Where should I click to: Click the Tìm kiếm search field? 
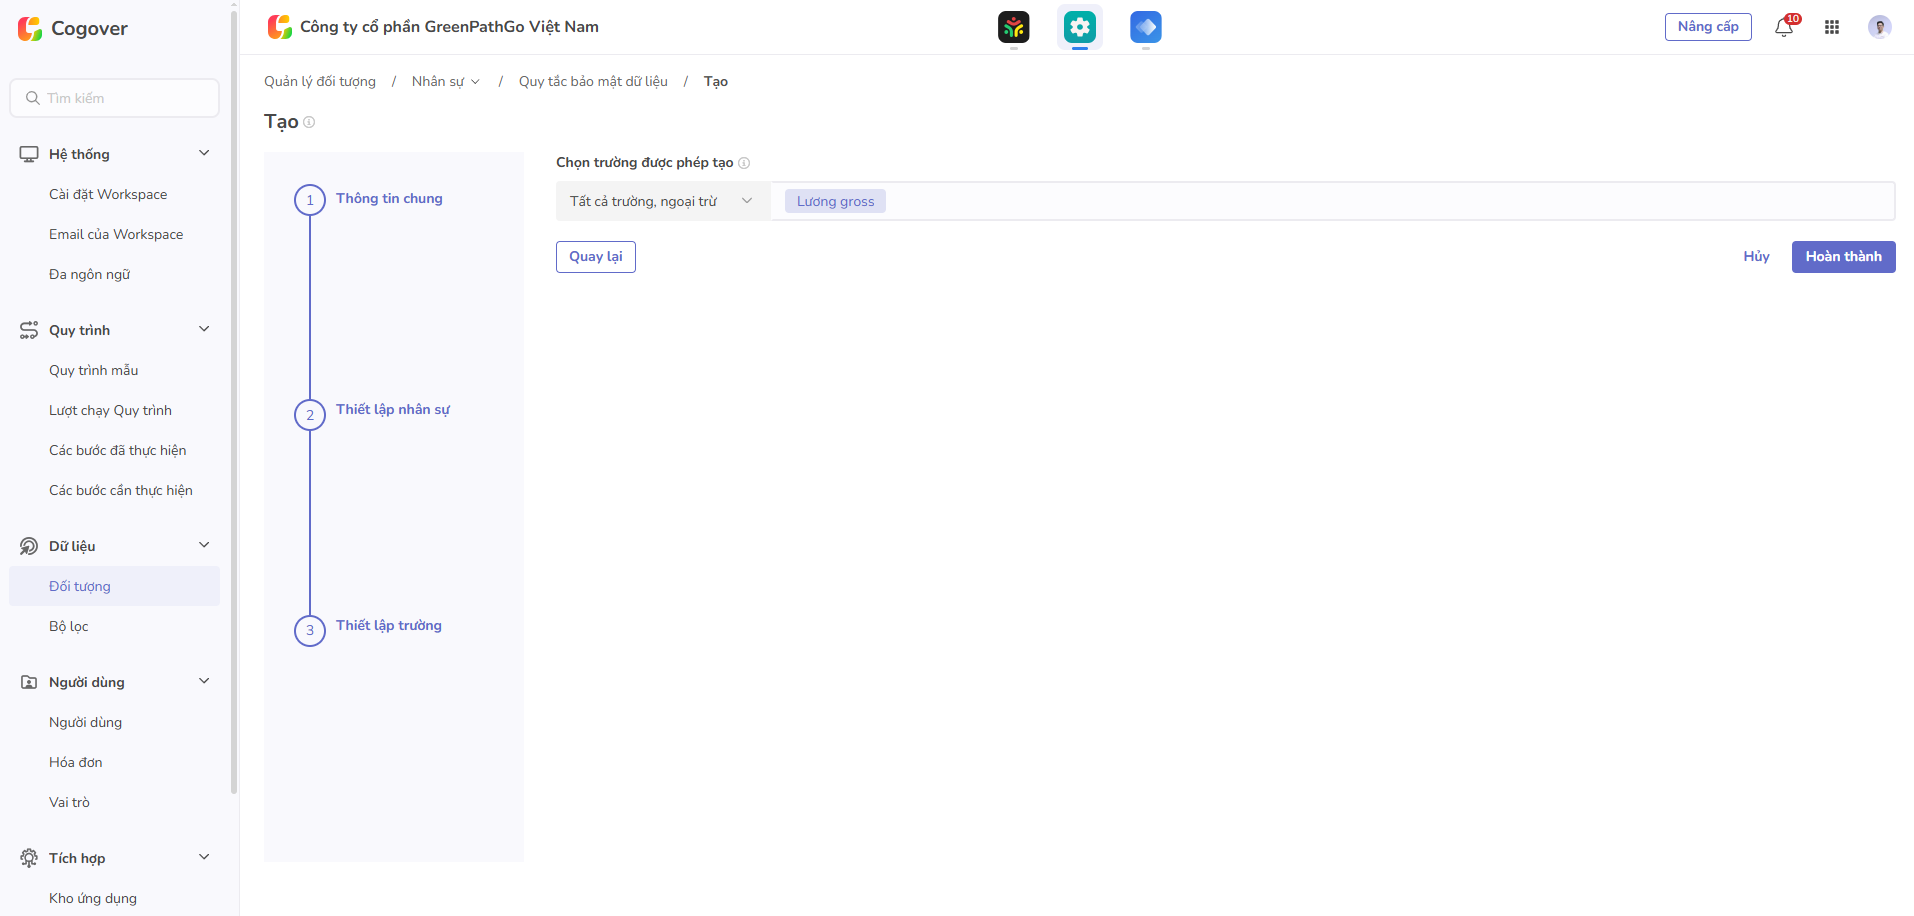tap(115, 98)
